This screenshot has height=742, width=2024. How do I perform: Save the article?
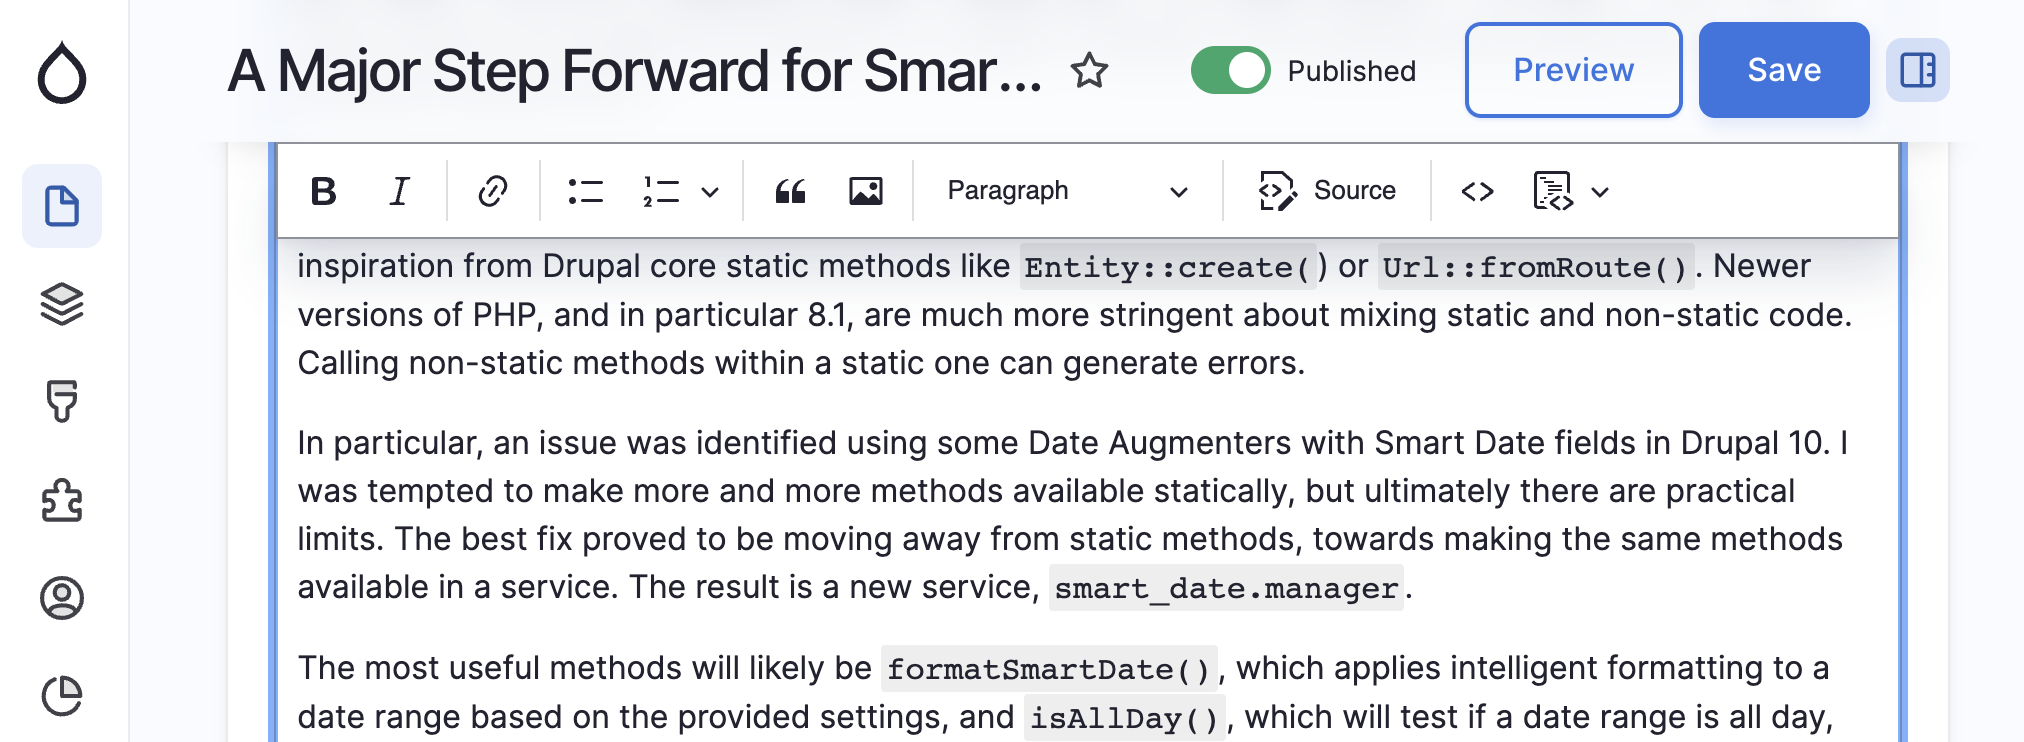(1784, 70)
